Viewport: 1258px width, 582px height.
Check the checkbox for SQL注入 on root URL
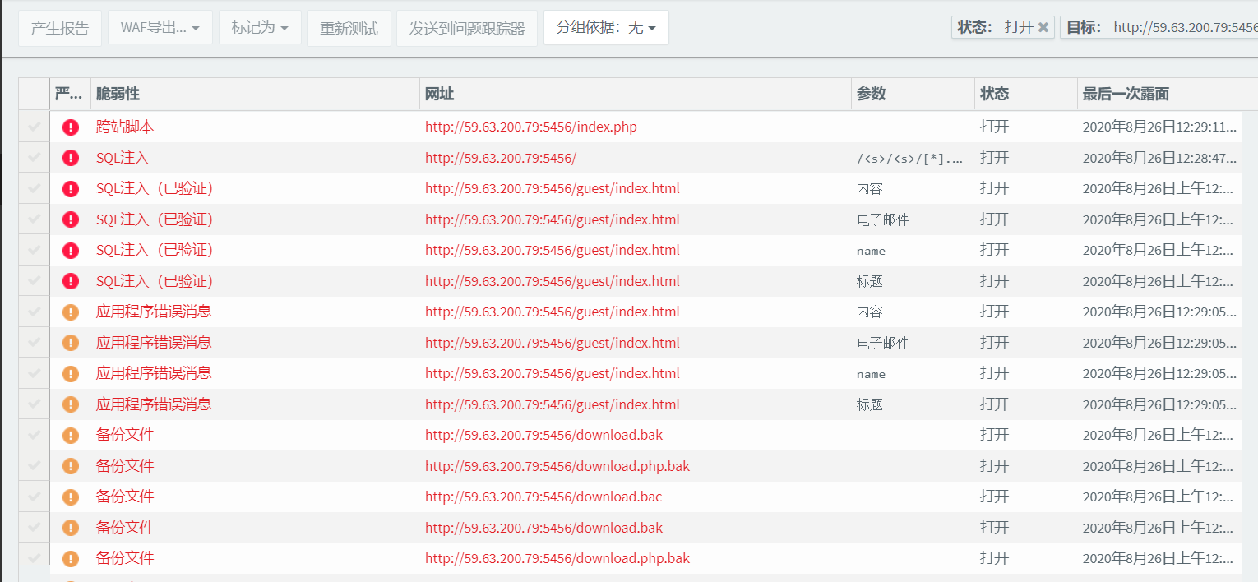click(x=34, y=158)
